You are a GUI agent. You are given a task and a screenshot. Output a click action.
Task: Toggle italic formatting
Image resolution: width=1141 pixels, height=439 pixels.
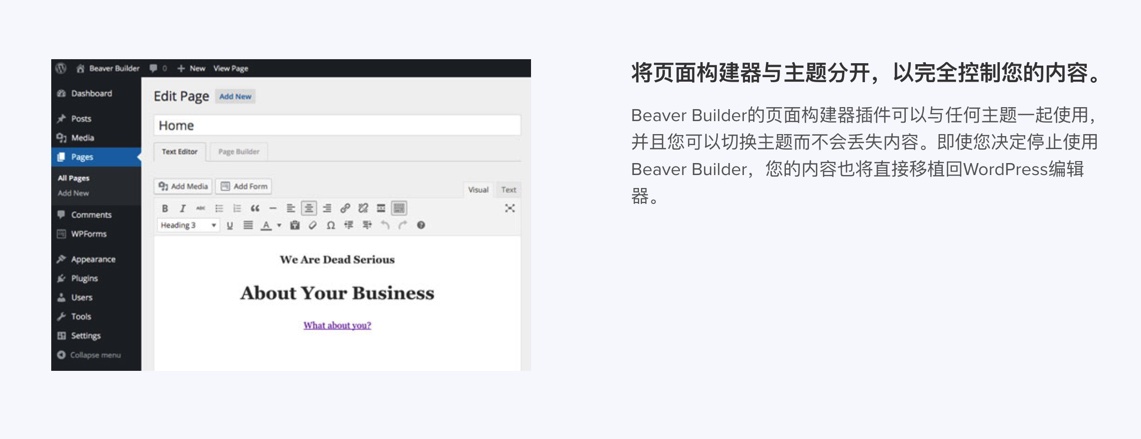tap(183, 208)
